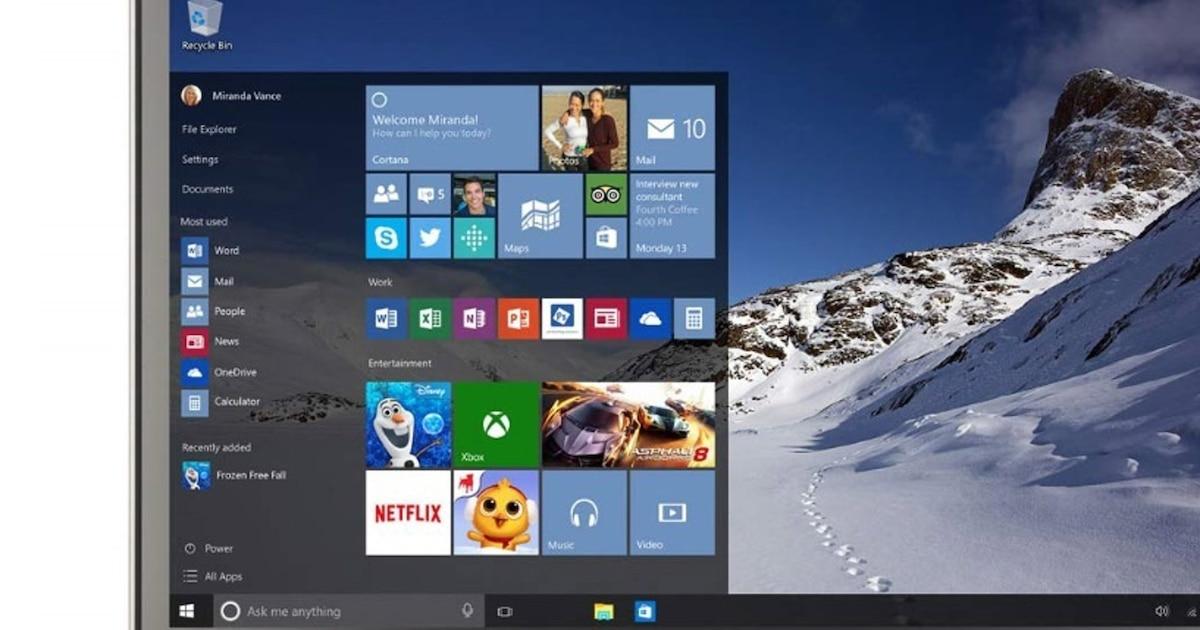Click the Ask me anything search box

347,611
